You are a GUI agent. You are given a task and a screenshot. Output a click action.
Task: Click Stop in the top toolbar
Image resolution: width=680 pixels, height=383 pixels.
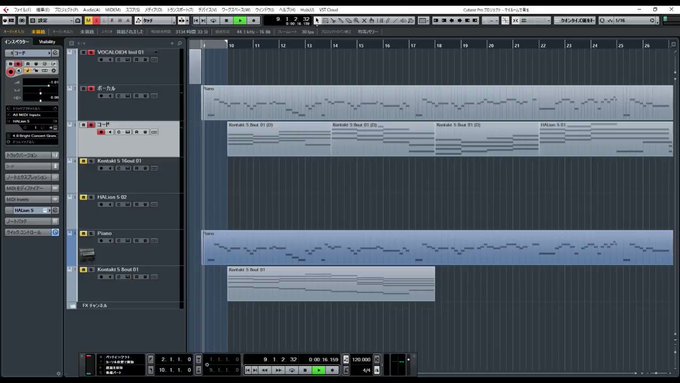coord(226,20)
